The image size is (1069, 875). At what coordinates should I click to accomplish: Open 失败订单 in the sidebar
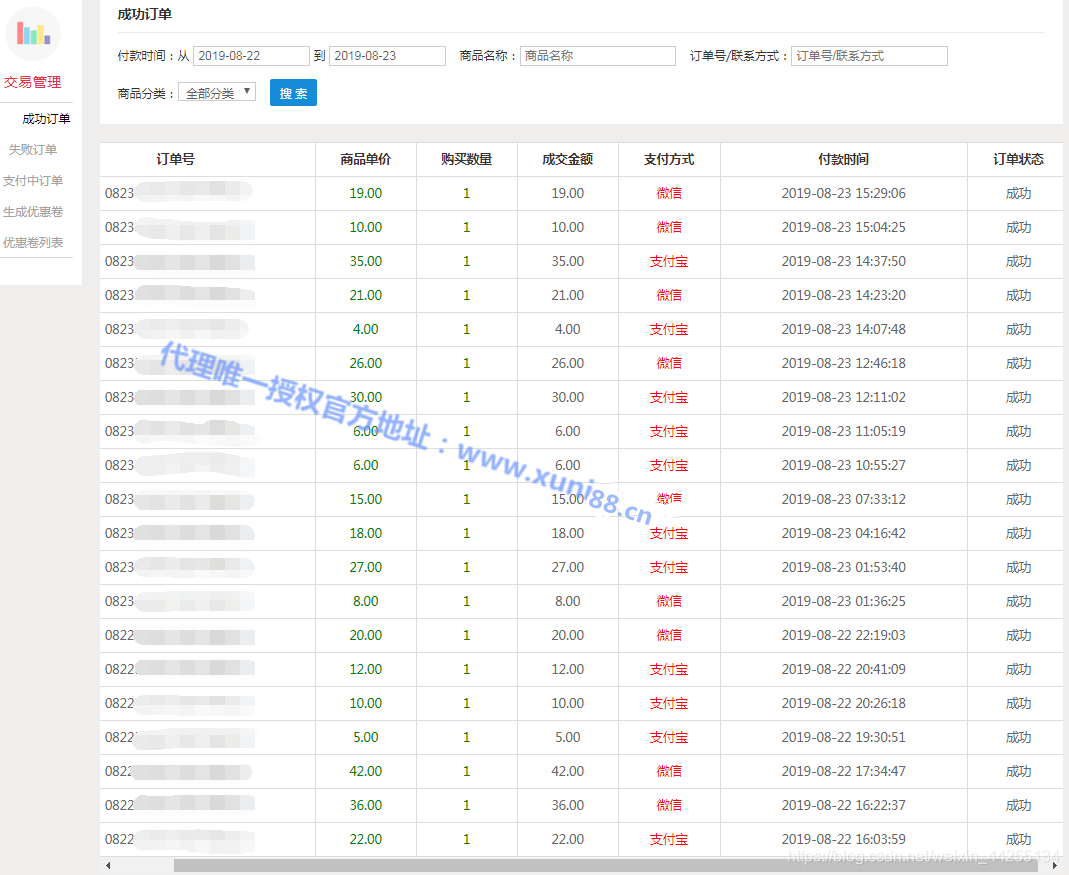click(33, 149)
